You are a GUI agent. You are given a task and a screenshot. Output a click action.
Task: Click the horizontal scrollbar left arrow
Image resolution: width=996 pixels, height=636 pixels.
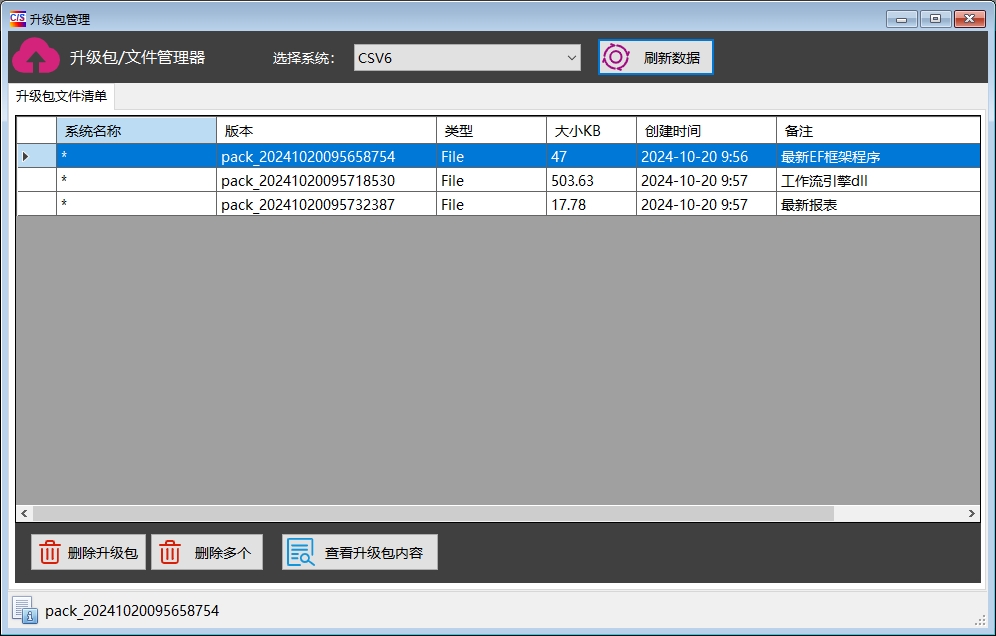25,513
